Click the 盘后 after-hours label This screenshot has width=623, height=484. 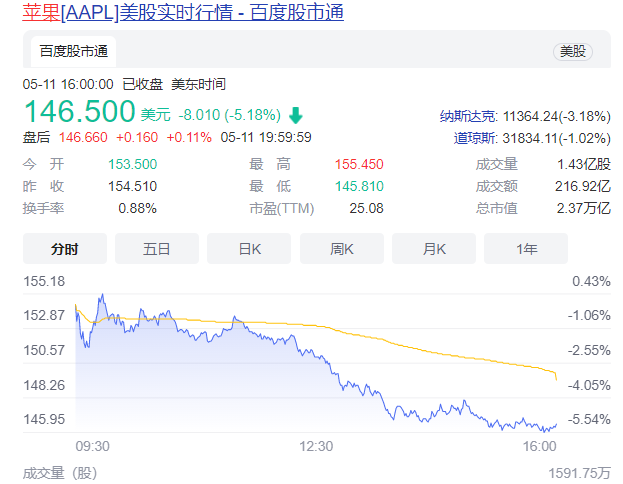pos(37,137)
